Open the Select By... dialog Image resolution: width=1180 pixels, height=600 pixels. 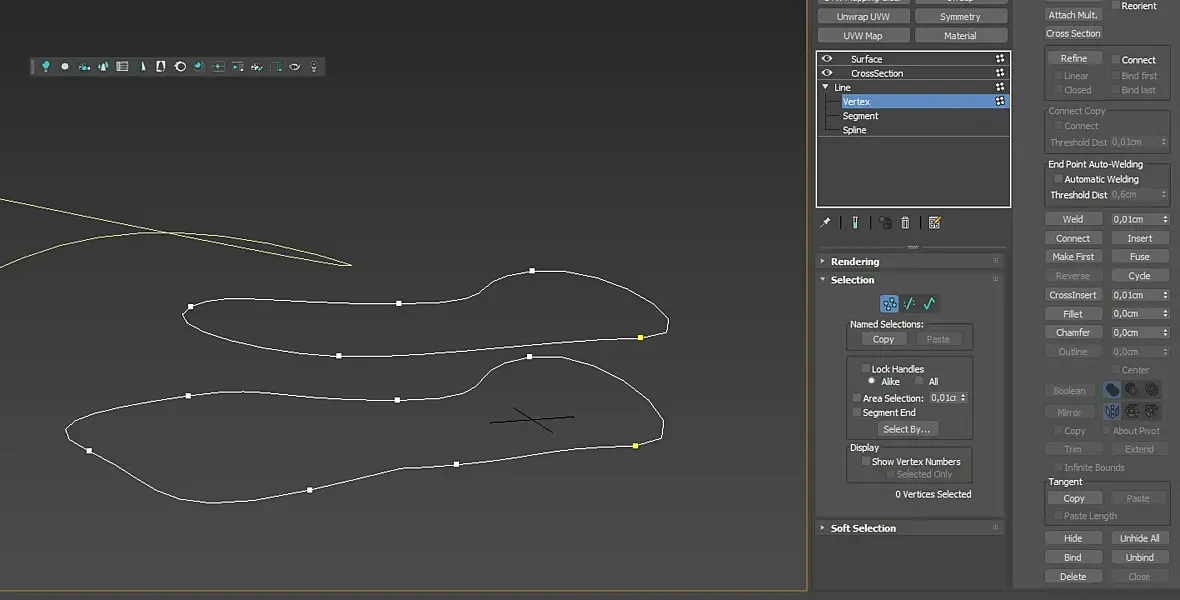906,429
